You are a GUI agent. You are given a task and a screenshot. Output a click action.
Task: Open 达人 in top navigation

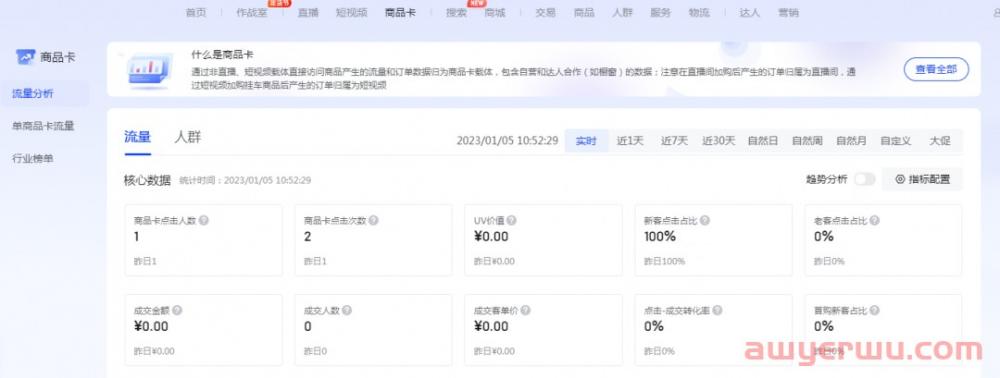coord(749,13)
